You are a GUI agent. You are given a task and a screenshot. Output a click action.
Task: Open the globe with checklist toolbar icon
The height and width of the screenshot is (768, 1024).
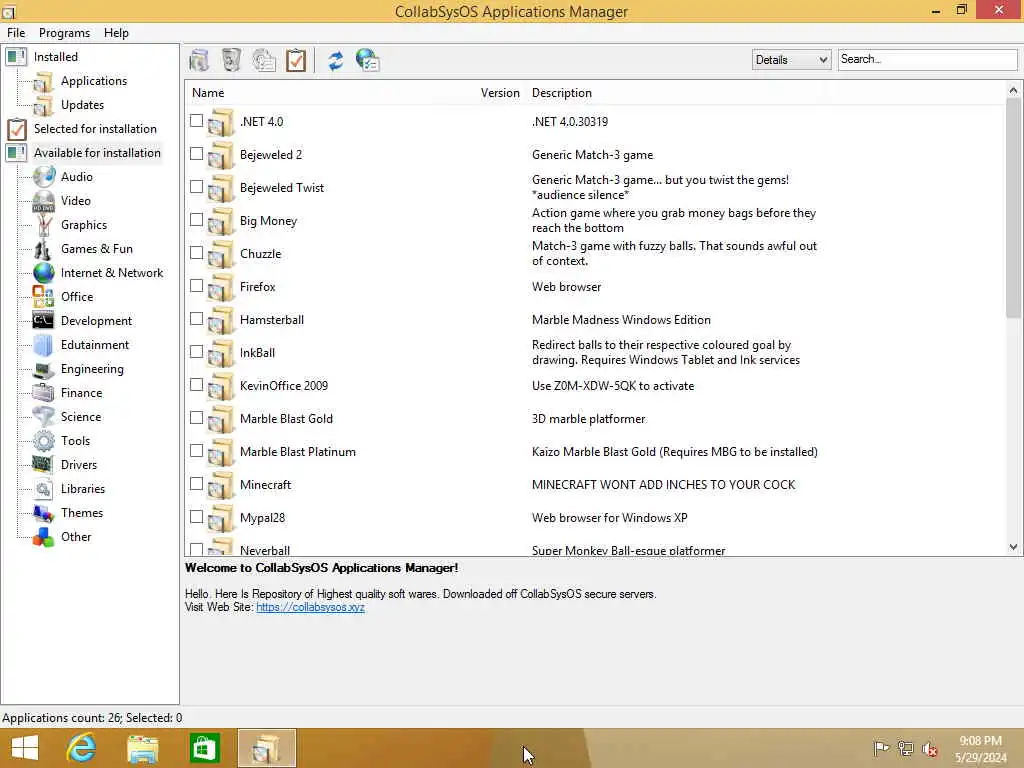click(368, 60)
